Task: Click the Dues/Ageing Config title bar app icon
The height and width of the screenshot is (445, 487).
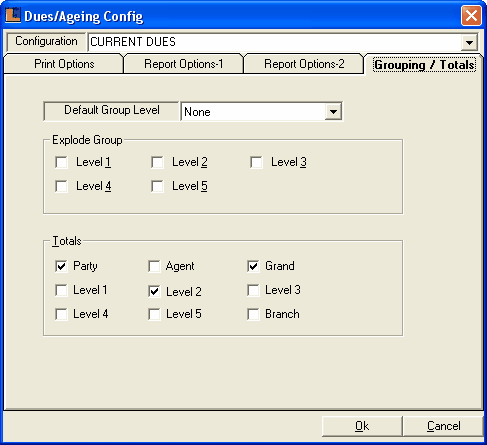Action: [13, 15]
